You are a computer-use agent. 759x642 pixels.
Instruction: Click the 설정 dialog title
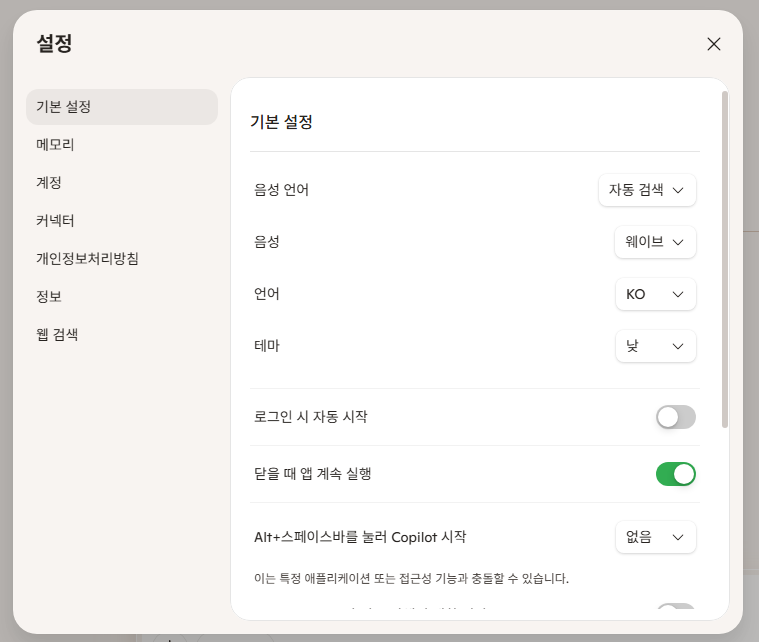pos(54,43)
